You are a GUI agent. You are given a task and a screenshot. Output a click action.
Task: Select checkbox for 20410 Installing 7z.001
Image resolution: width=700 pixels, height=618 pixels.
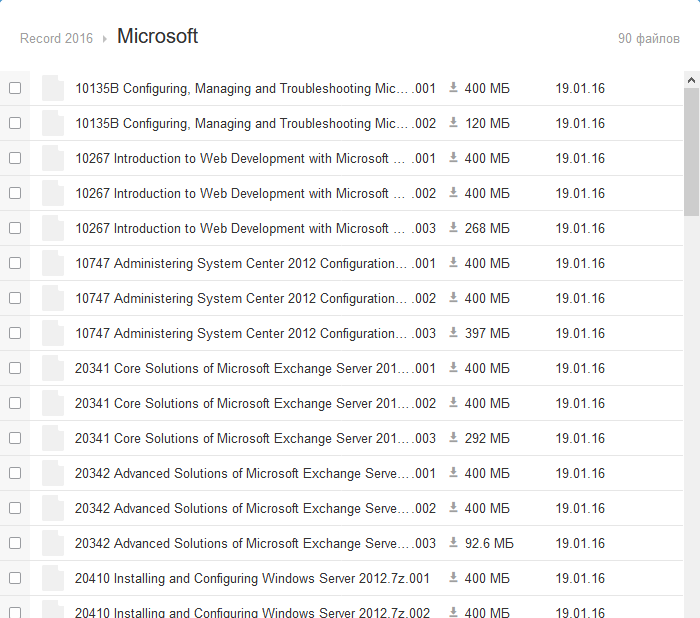[x=15, y=578]
